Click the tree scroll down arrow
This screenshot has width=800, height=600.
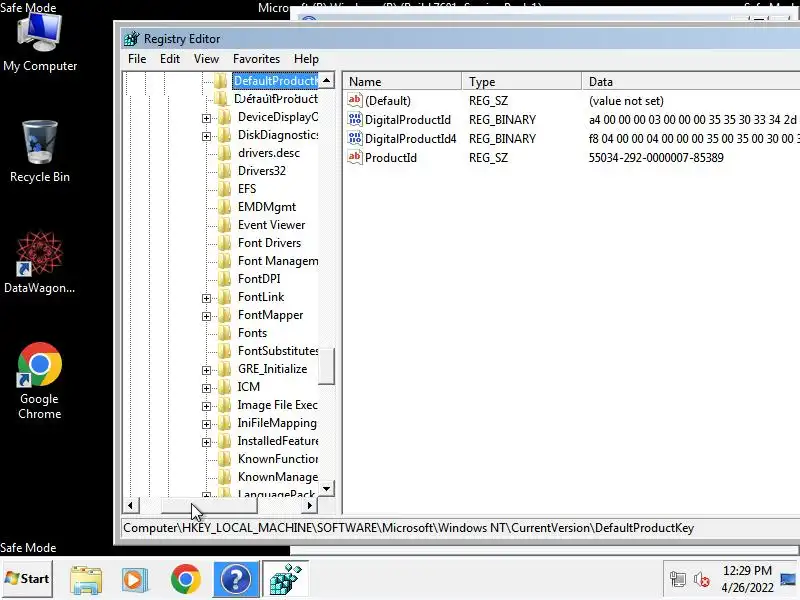(x=327, y=488)
